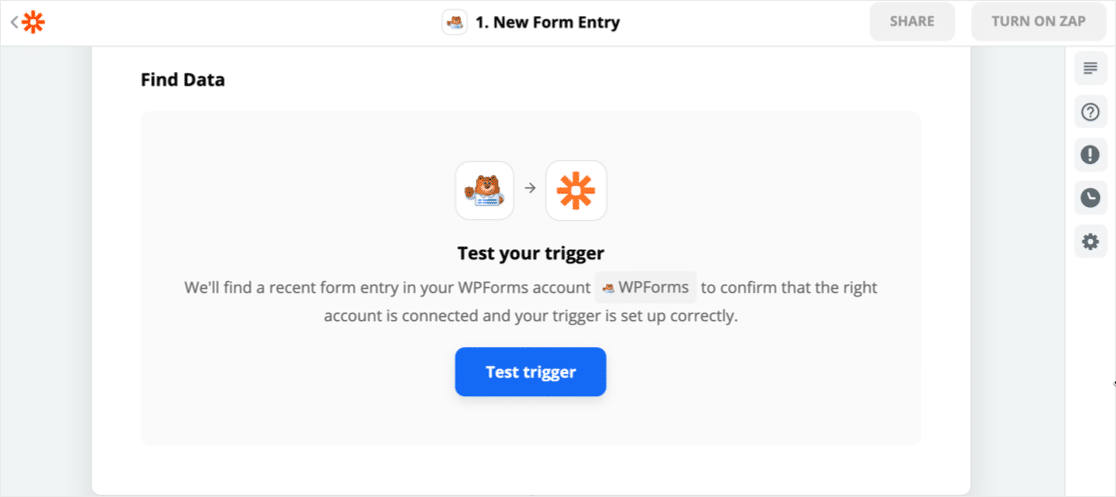
Task: Select the "1. New Form Entry" step title
Action: coord(548,22)
